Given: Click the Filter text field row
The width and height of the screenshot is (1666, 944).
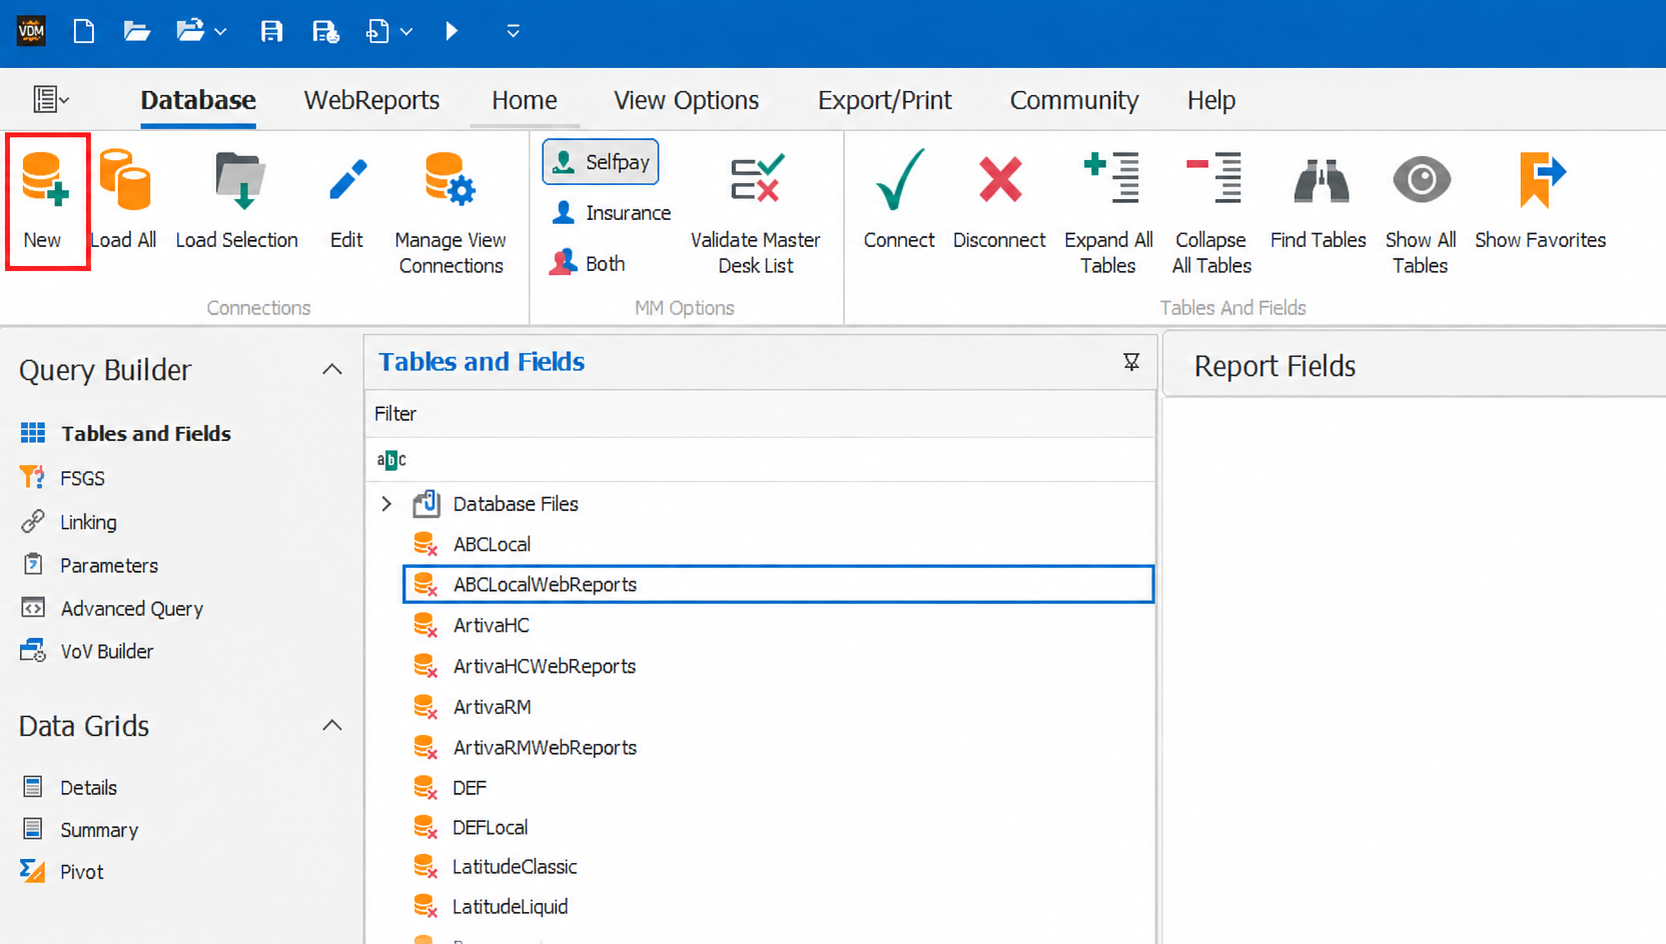Looking at the screenshot, I should point(760,460).
